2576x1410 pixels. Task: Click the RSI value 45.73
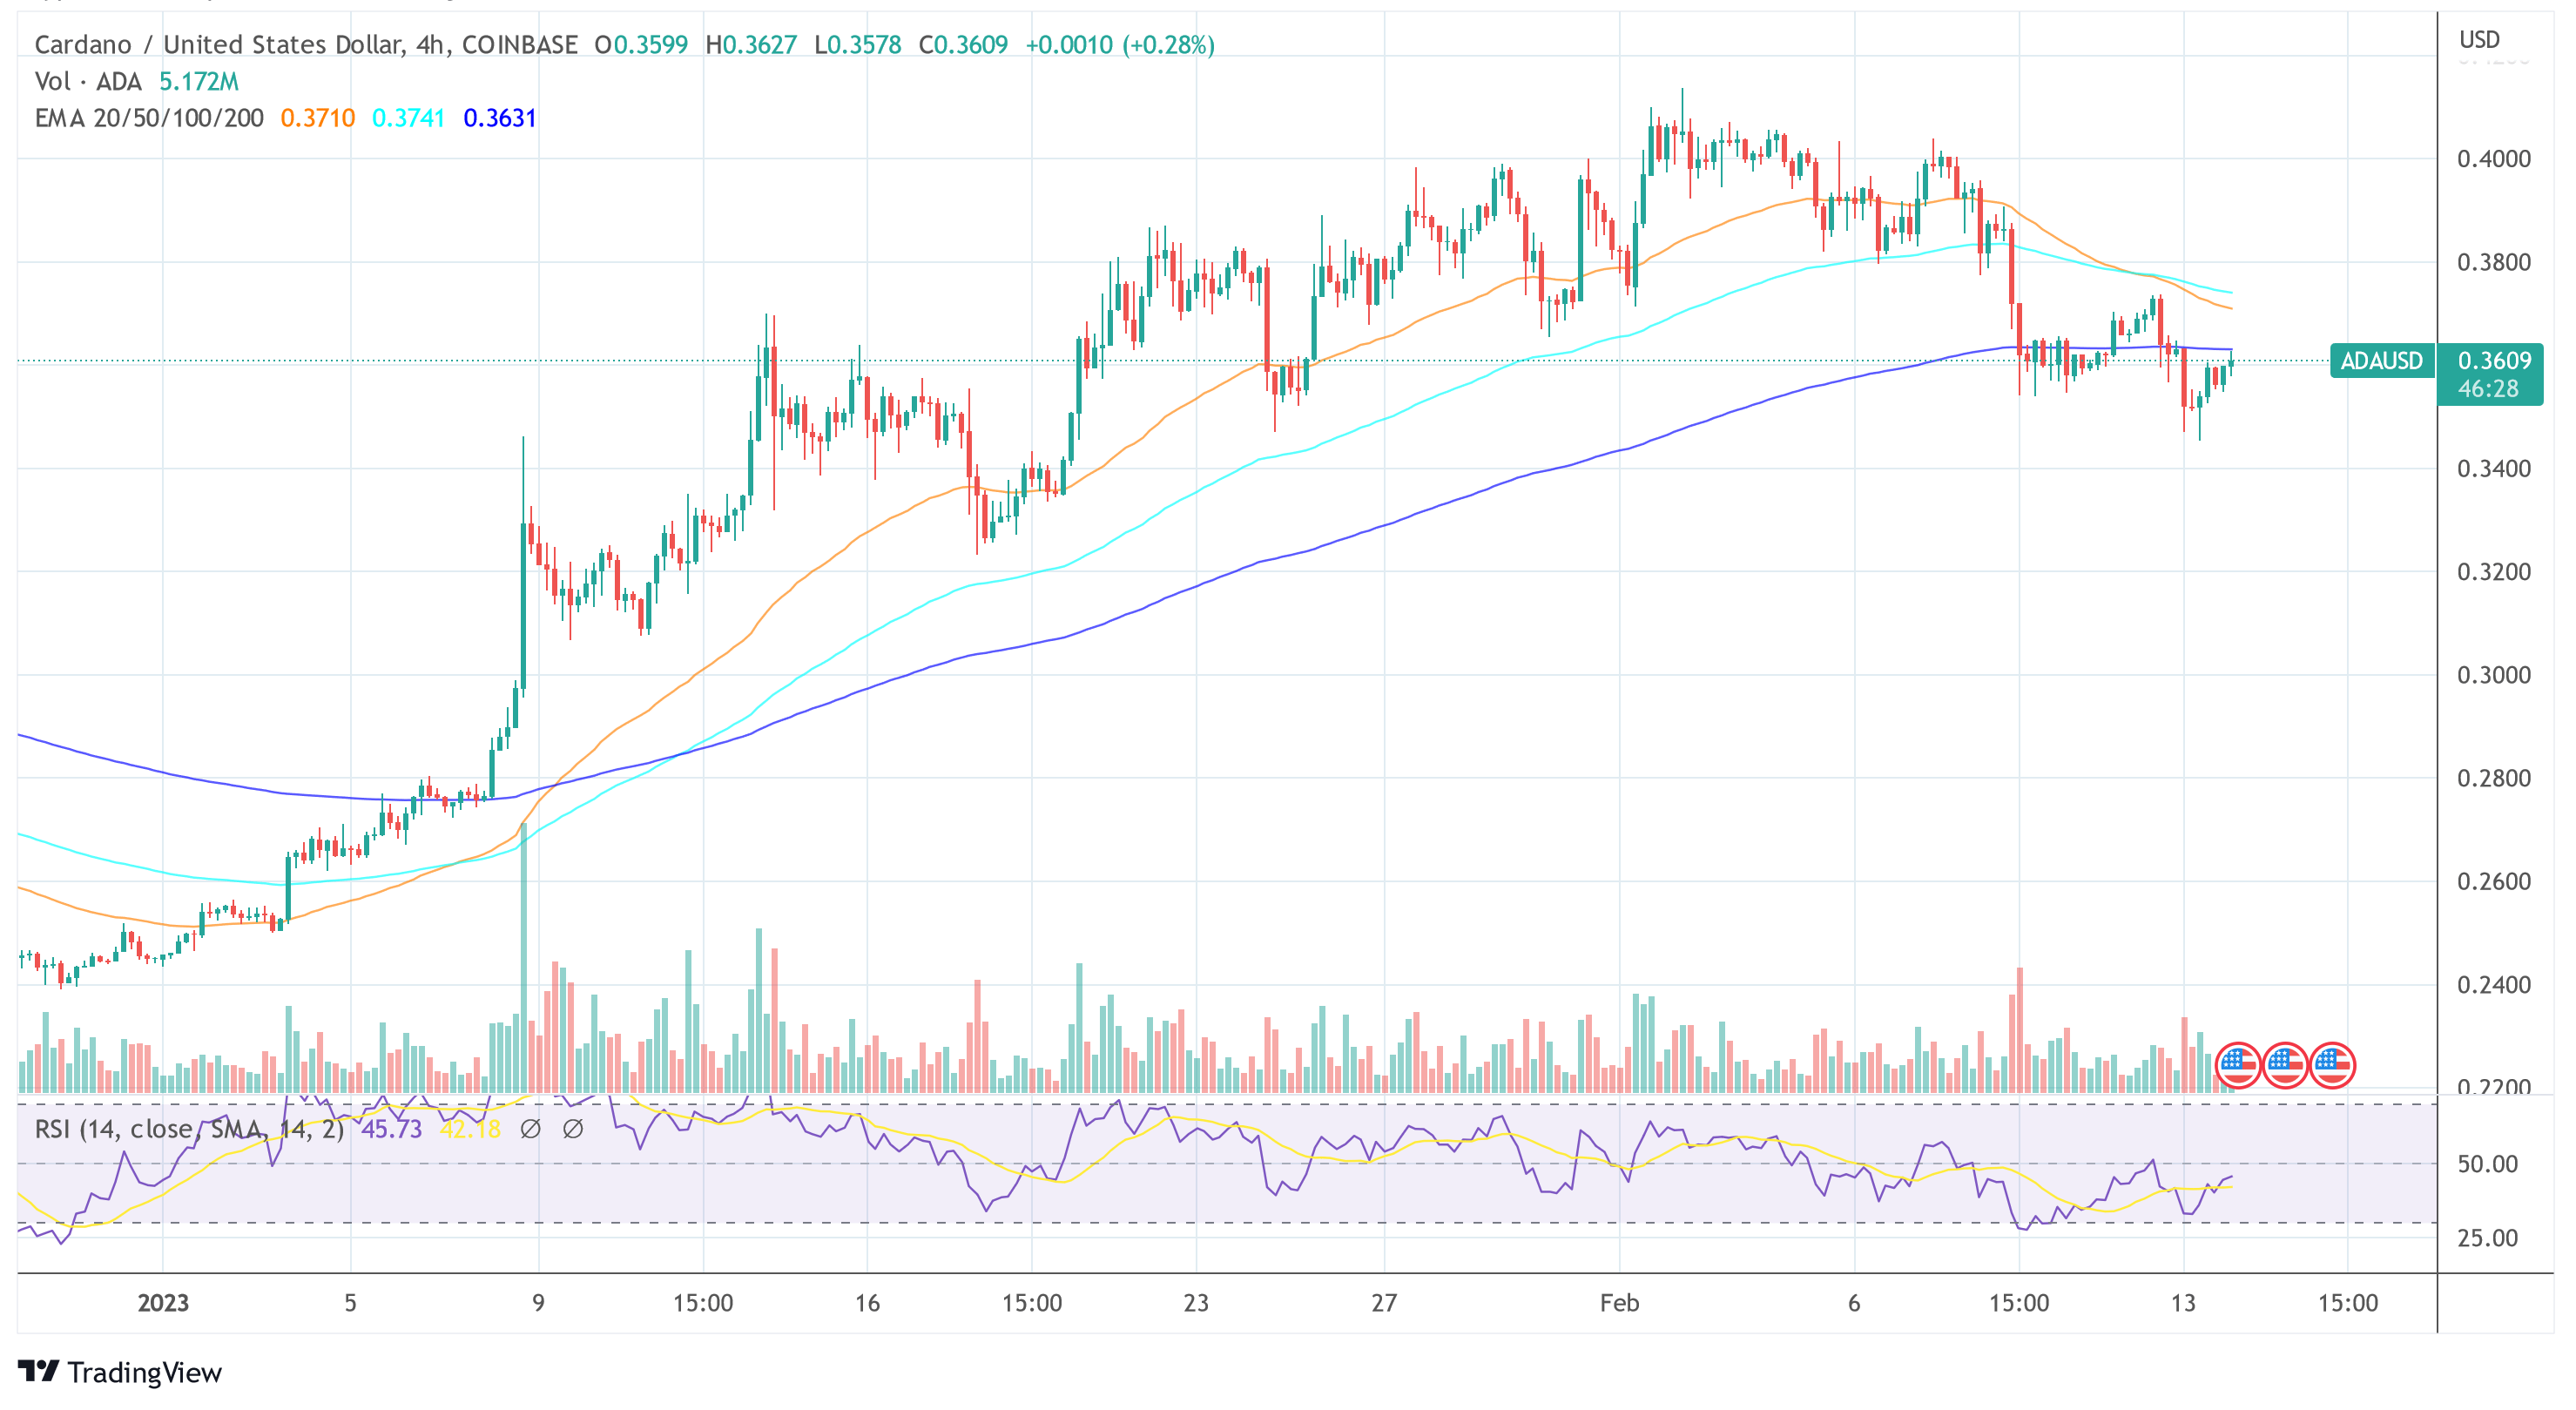point(391,1129)
